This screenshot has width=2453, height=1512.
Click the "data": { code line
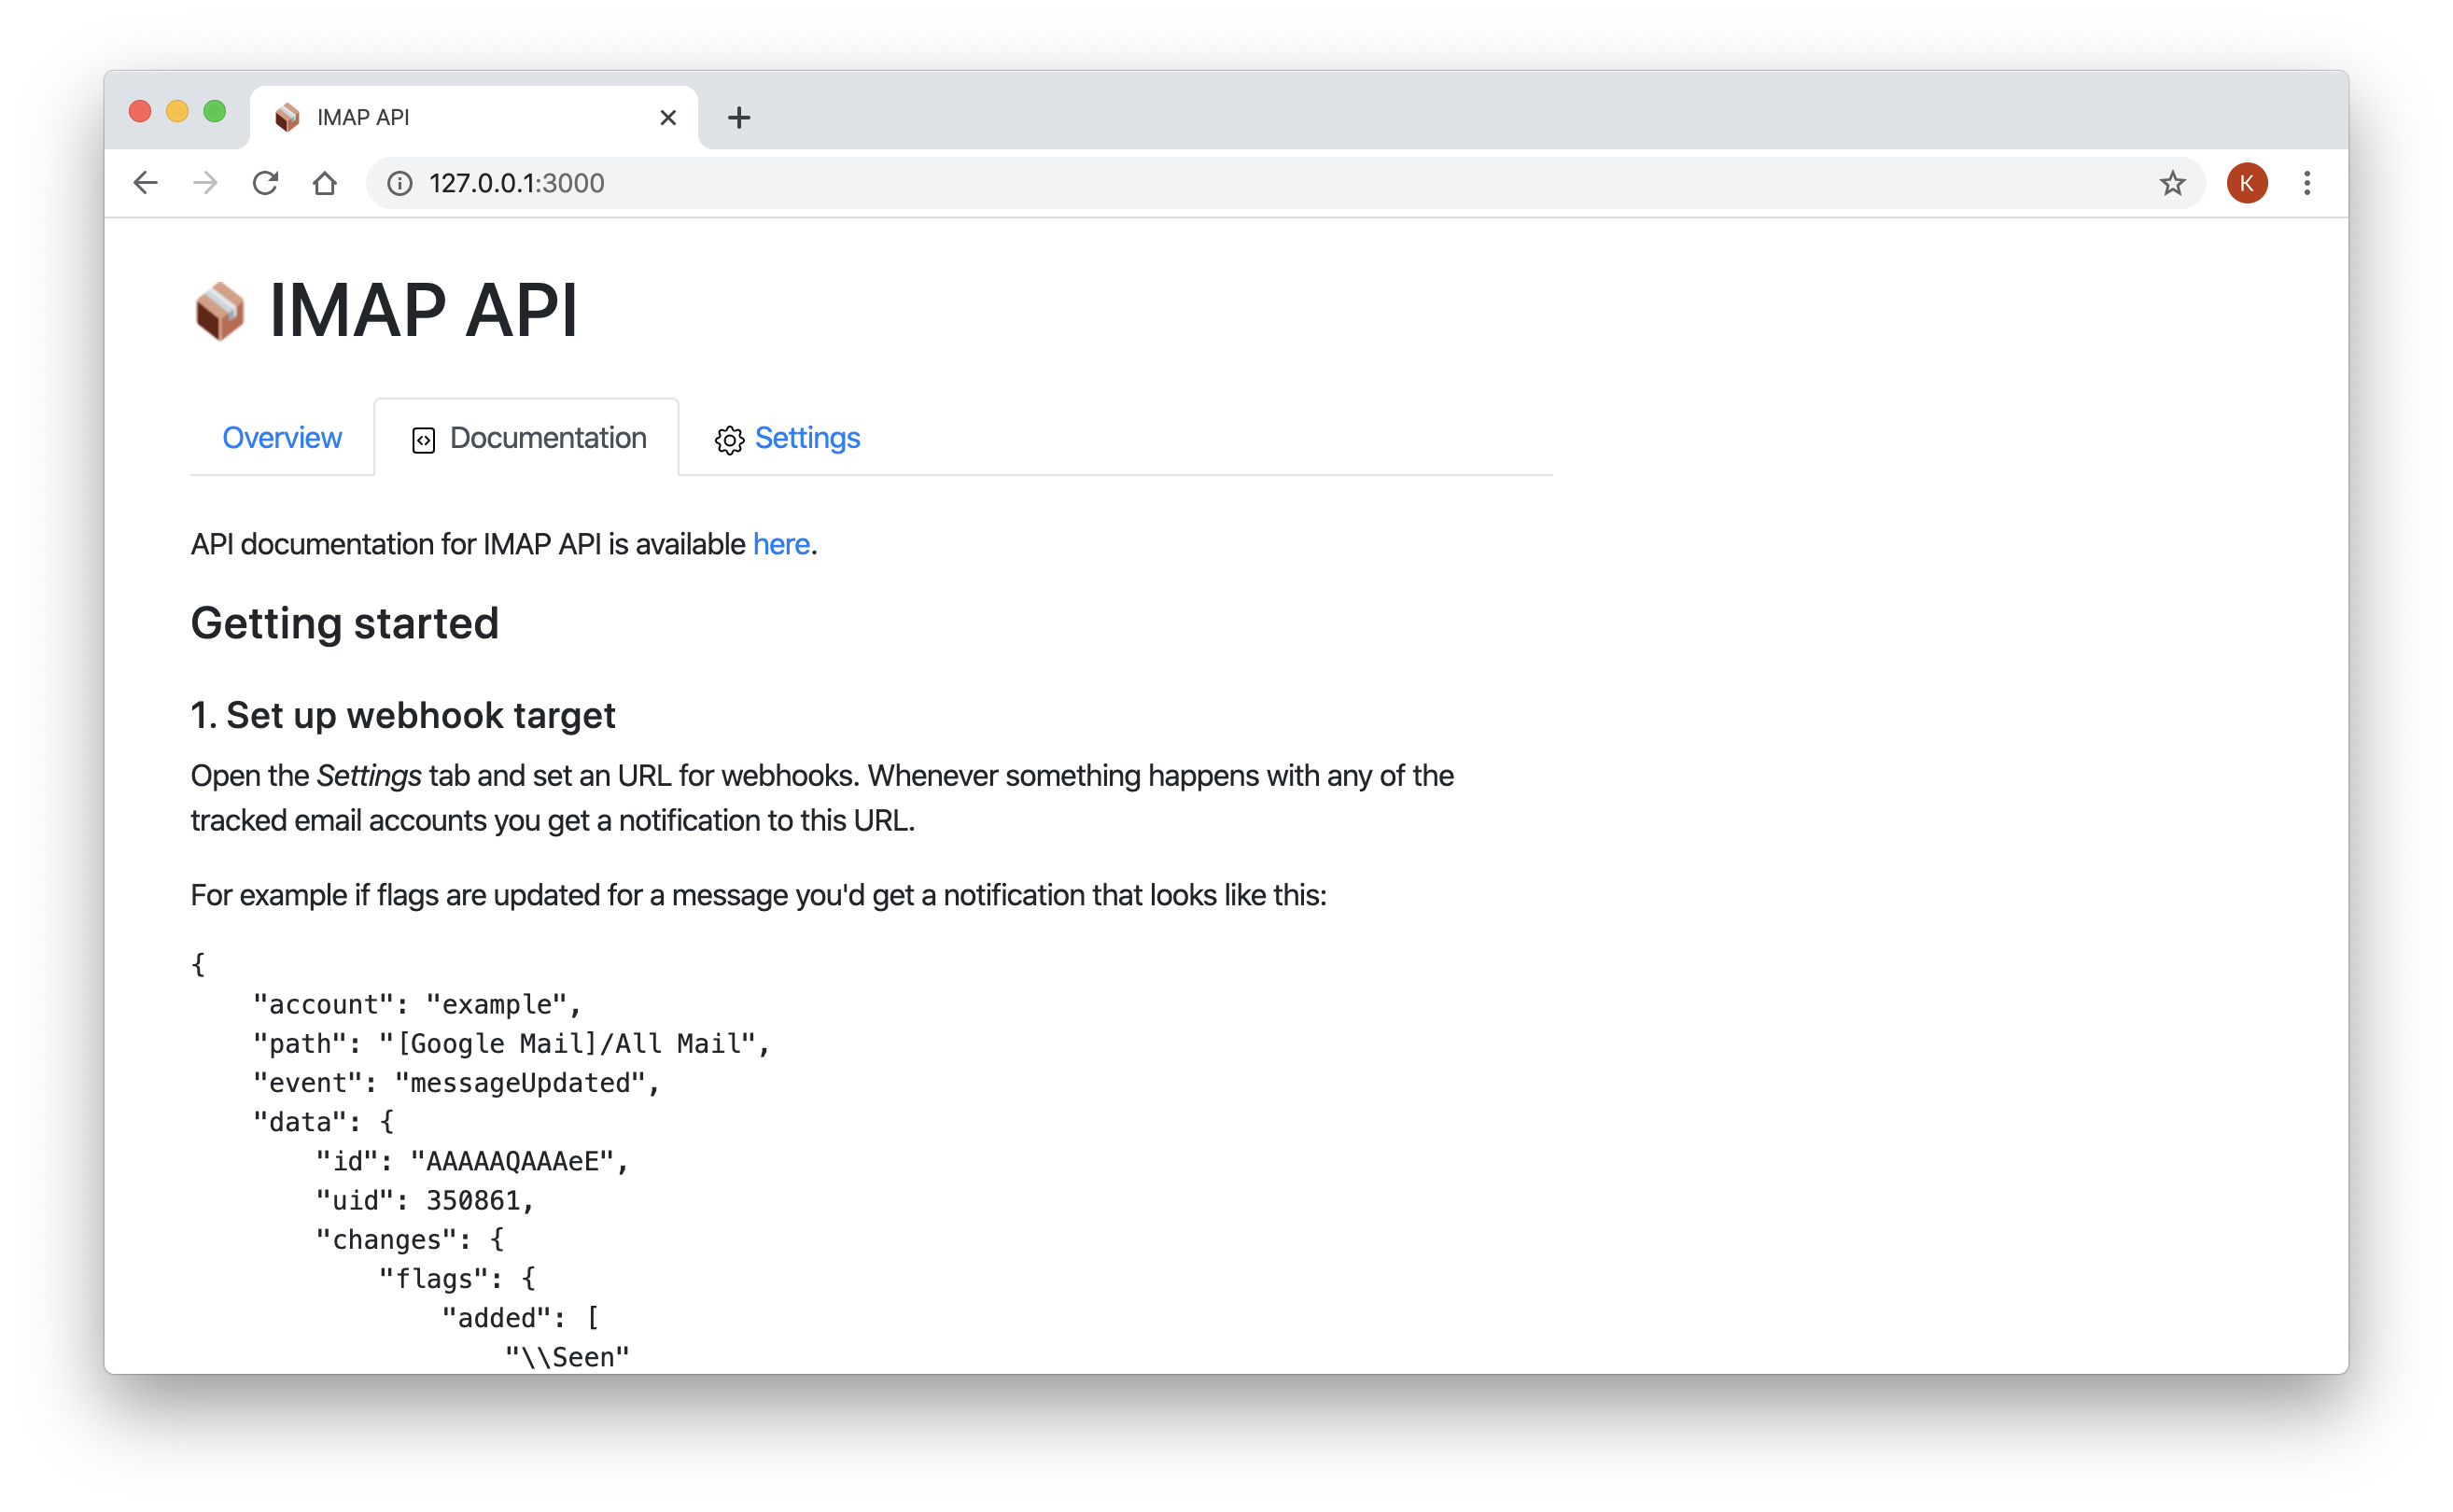(x=323, y=1122)
